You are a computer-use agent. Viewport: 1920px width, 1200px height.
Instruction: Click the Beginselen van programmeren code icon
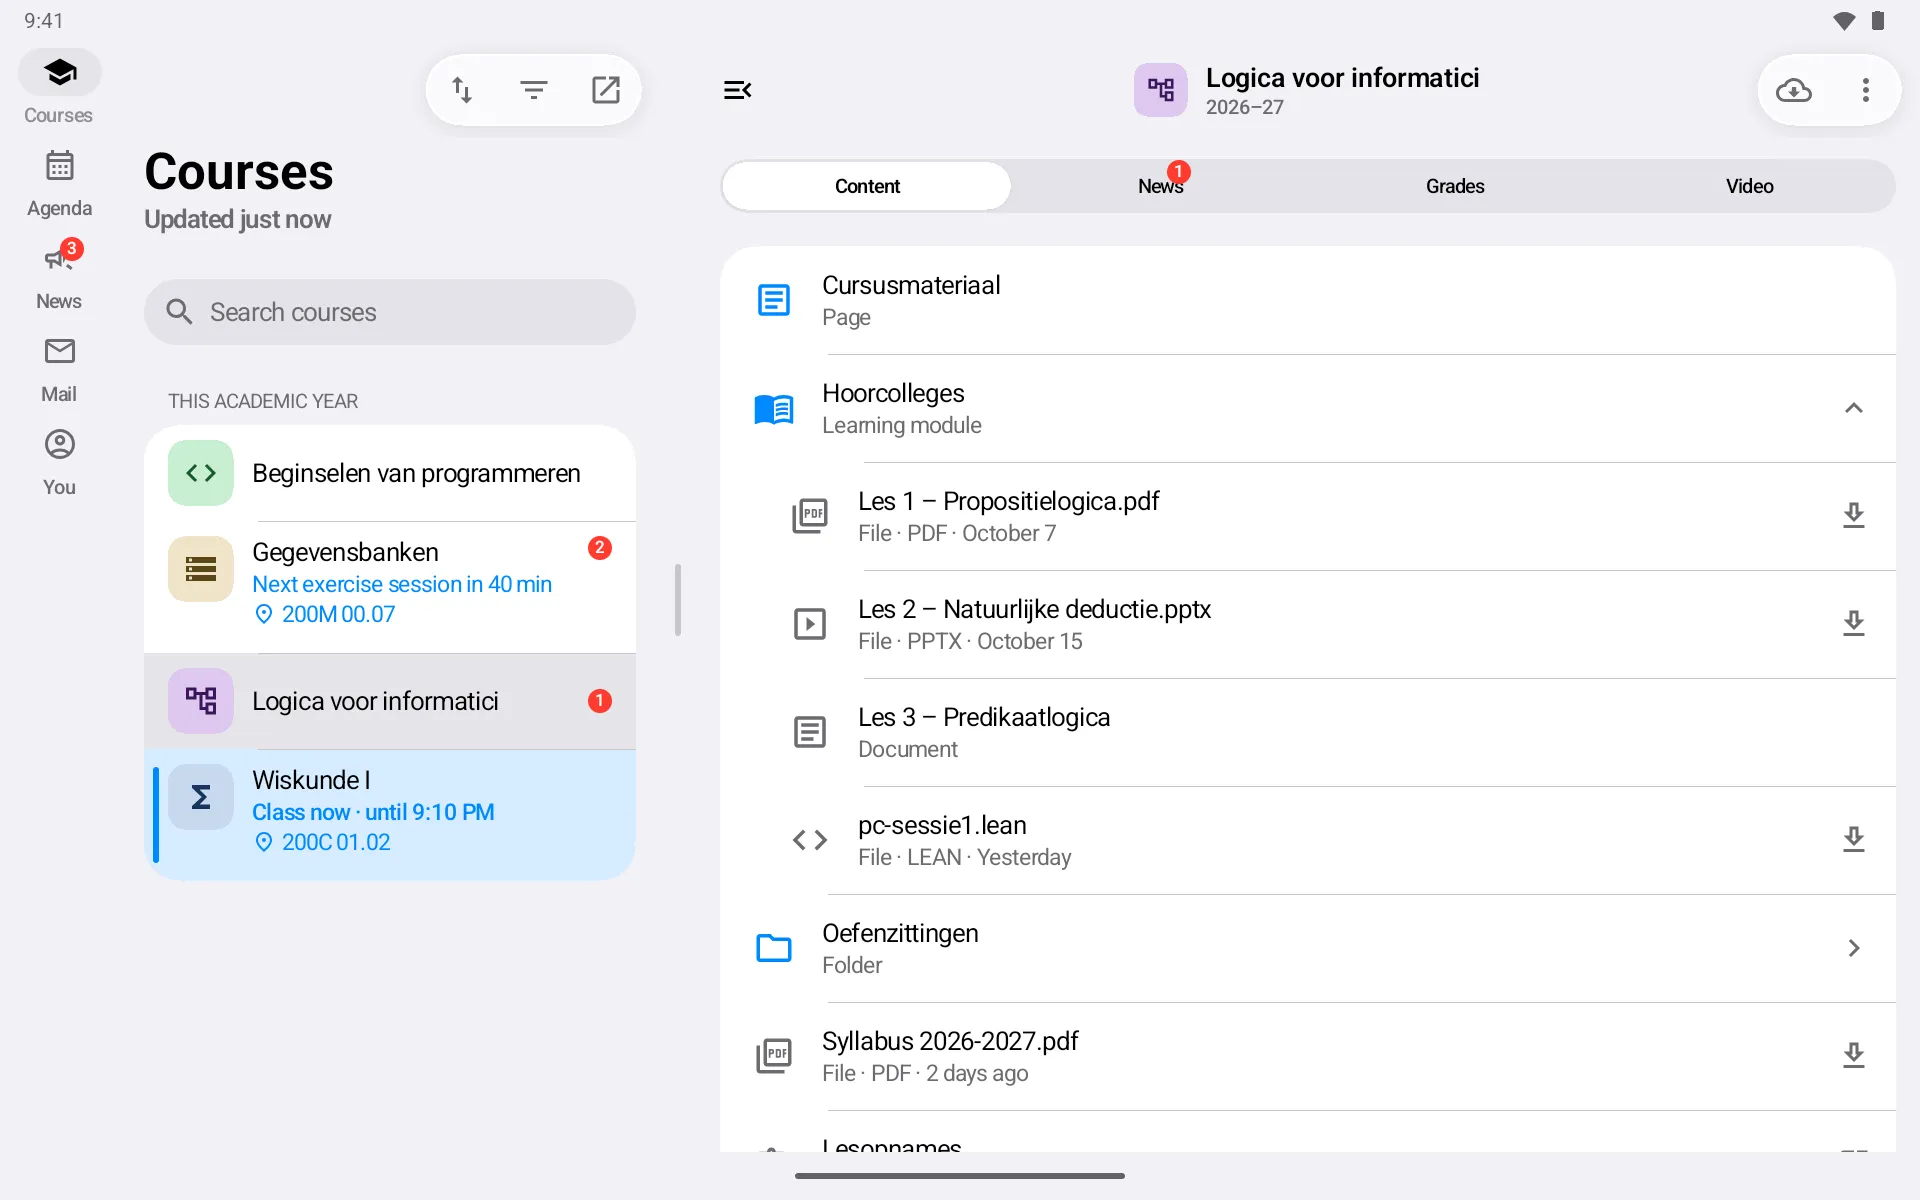click(201, 473)
